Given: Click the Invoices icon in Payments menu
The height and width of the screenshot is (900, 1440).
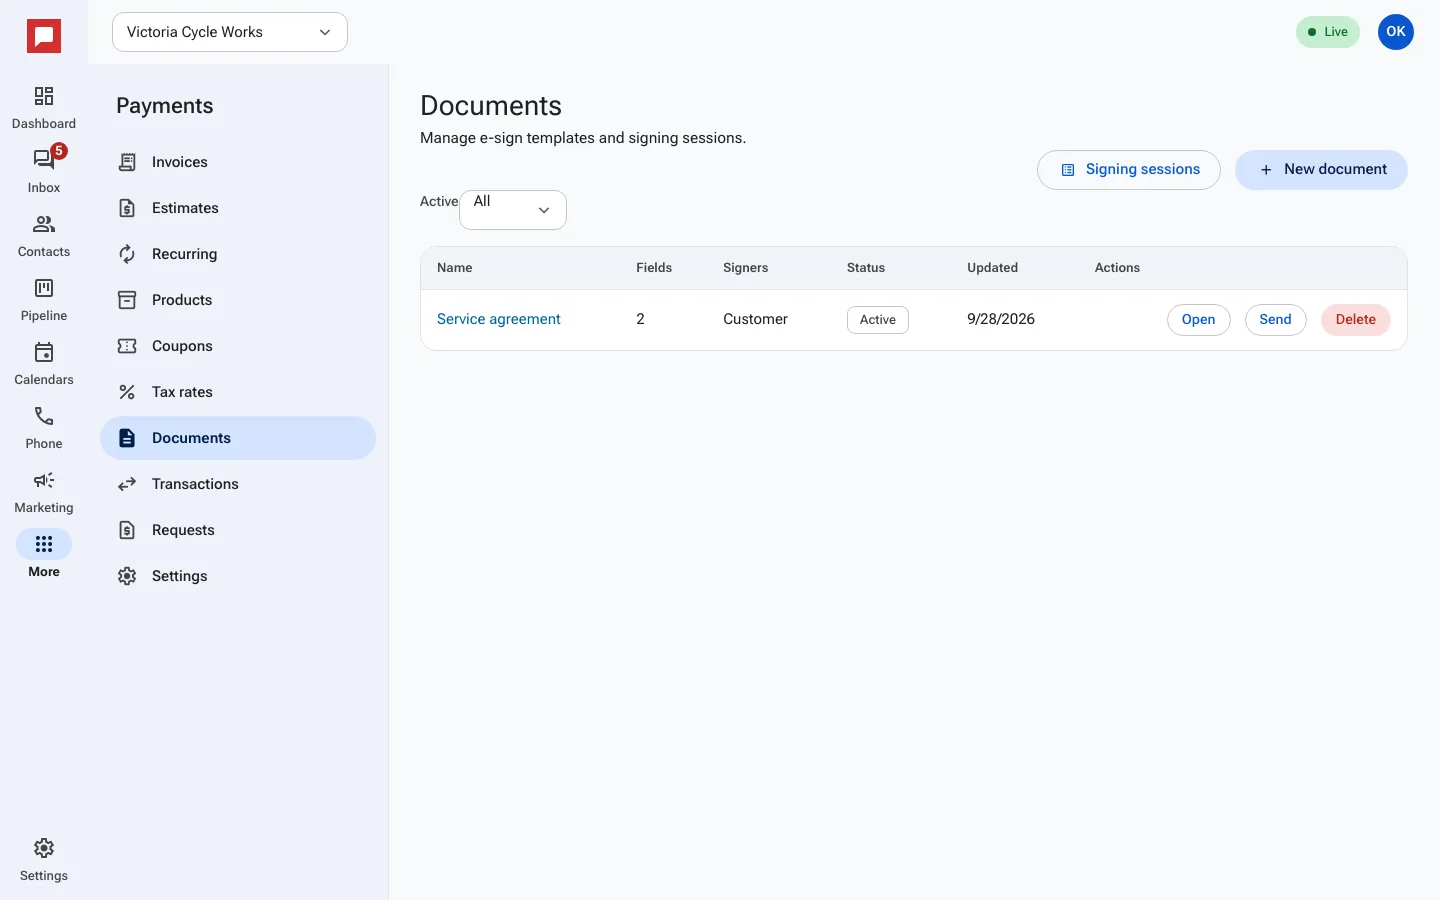Looking at the screenshot, I should 127,162.
